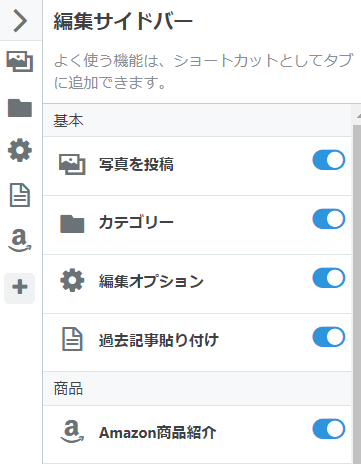Image resolution: width=361 pixels, height=464 pixels.
Task: Collapse the sidebar with the chevron arrow
Action: click(x=20, y=20)
